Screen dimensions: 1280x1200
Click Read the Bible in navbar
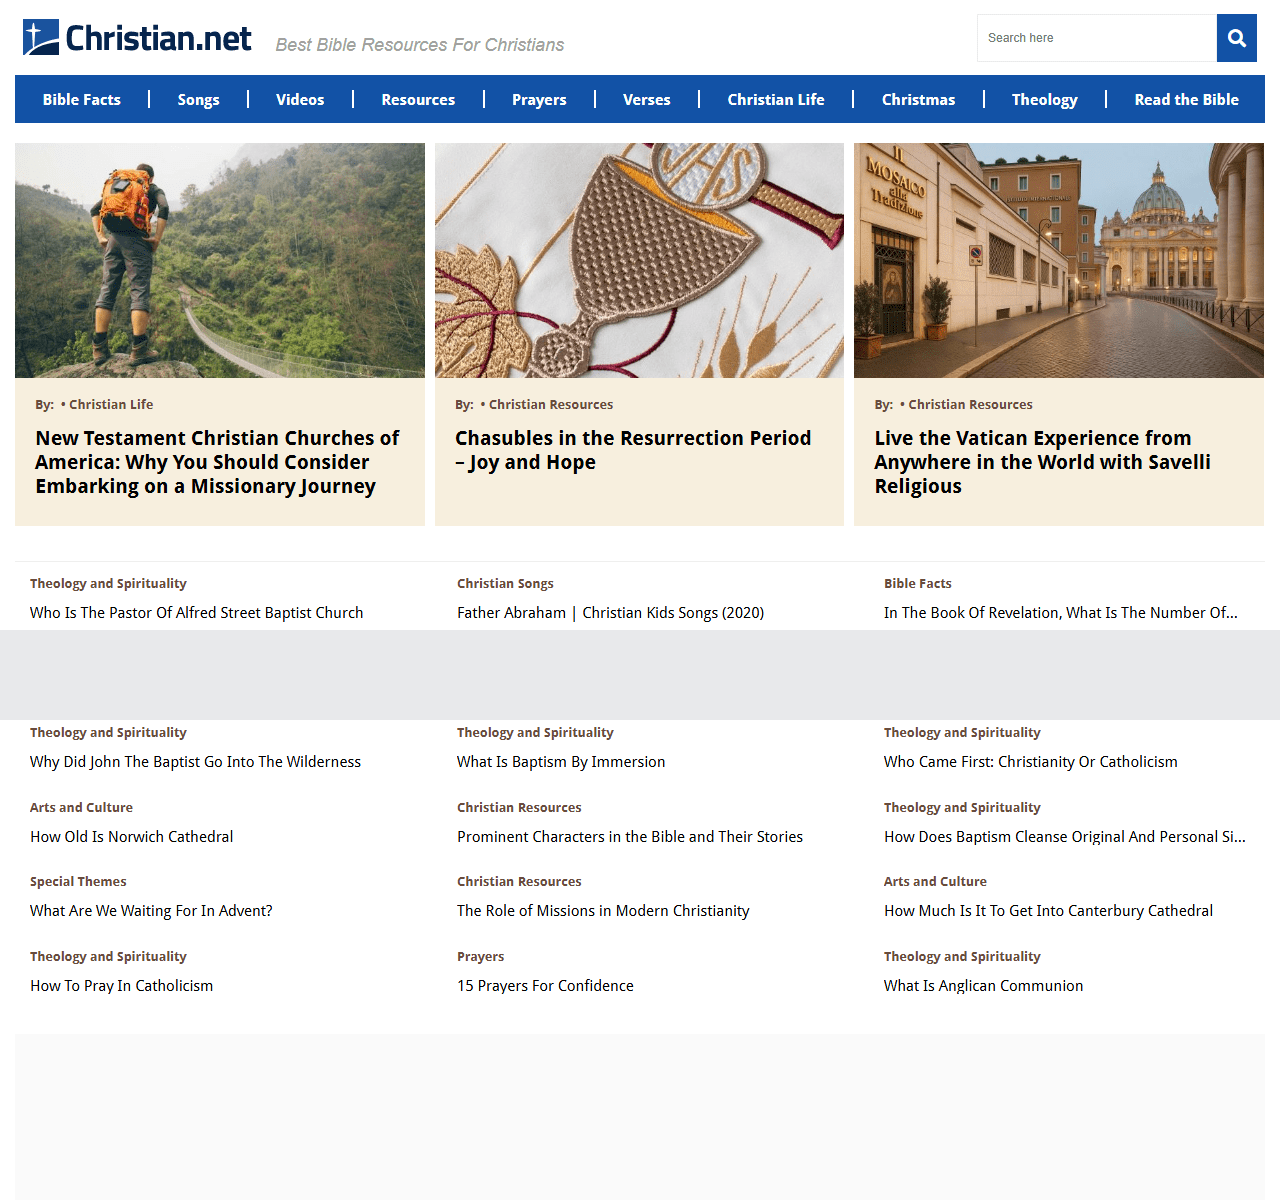1186,100
